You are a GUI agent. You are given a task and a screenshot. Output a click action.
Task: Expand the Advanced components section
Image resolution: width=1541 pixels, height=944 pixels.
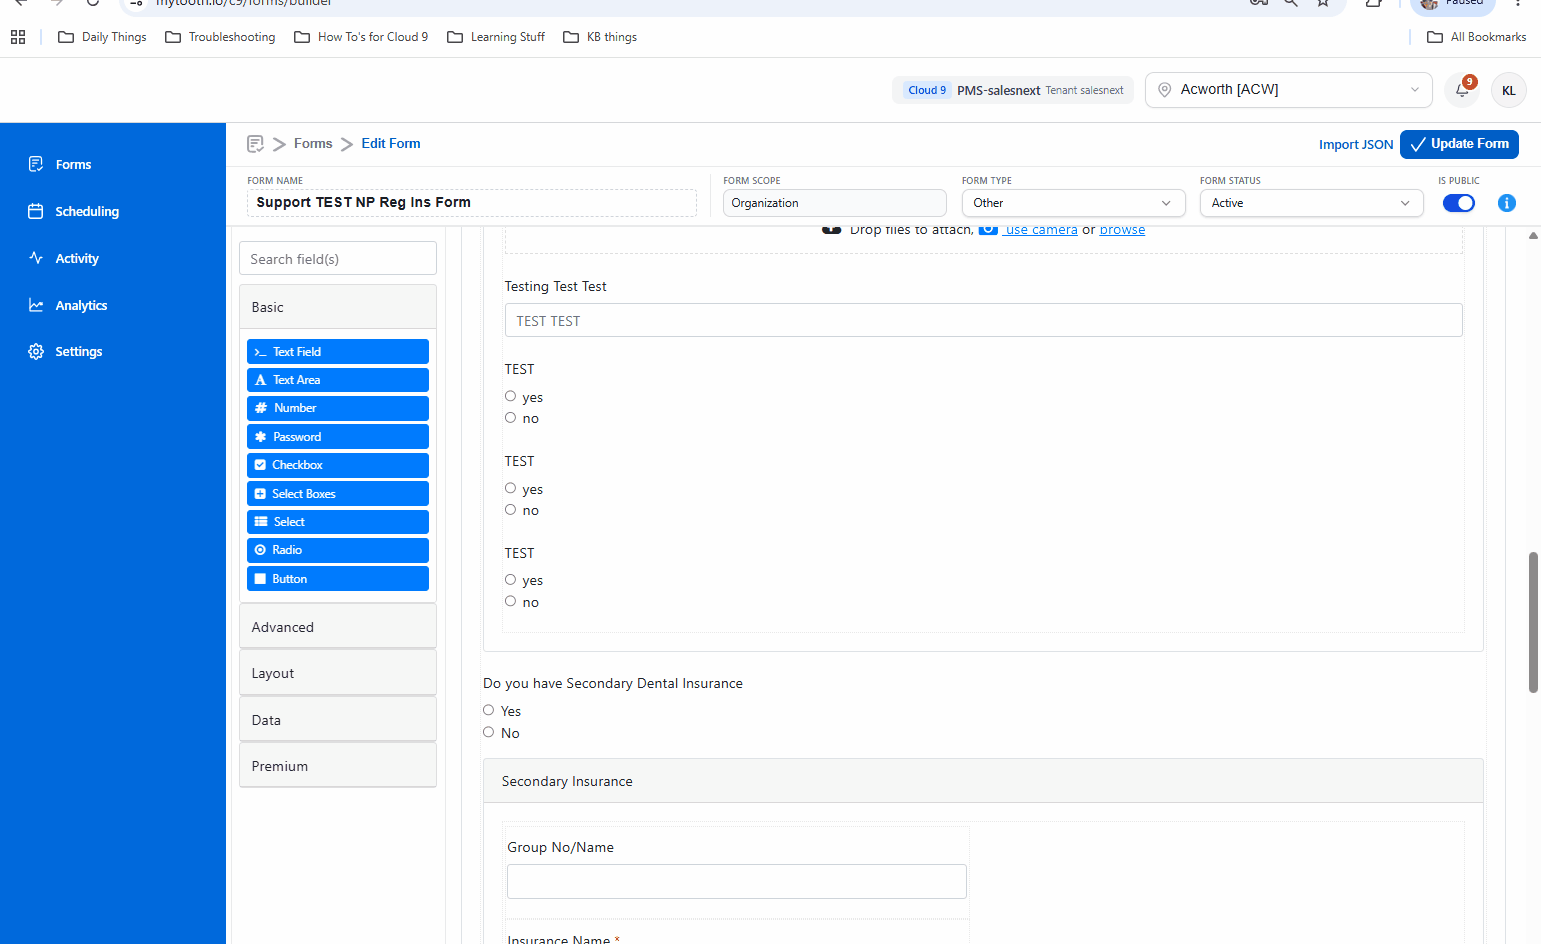(338, 627)
